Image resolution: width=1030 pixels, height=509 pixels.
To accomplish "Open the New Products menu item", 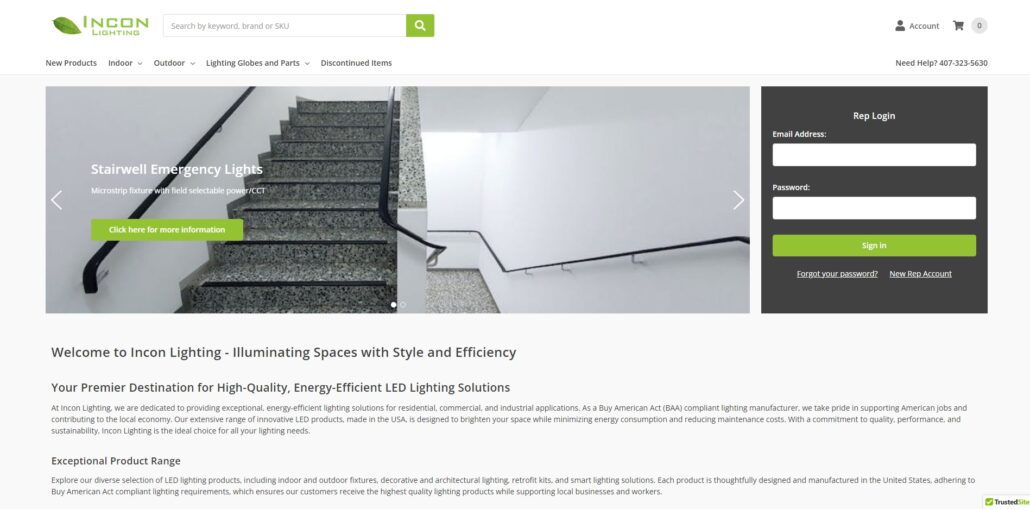I will click(x=71, y=63).
